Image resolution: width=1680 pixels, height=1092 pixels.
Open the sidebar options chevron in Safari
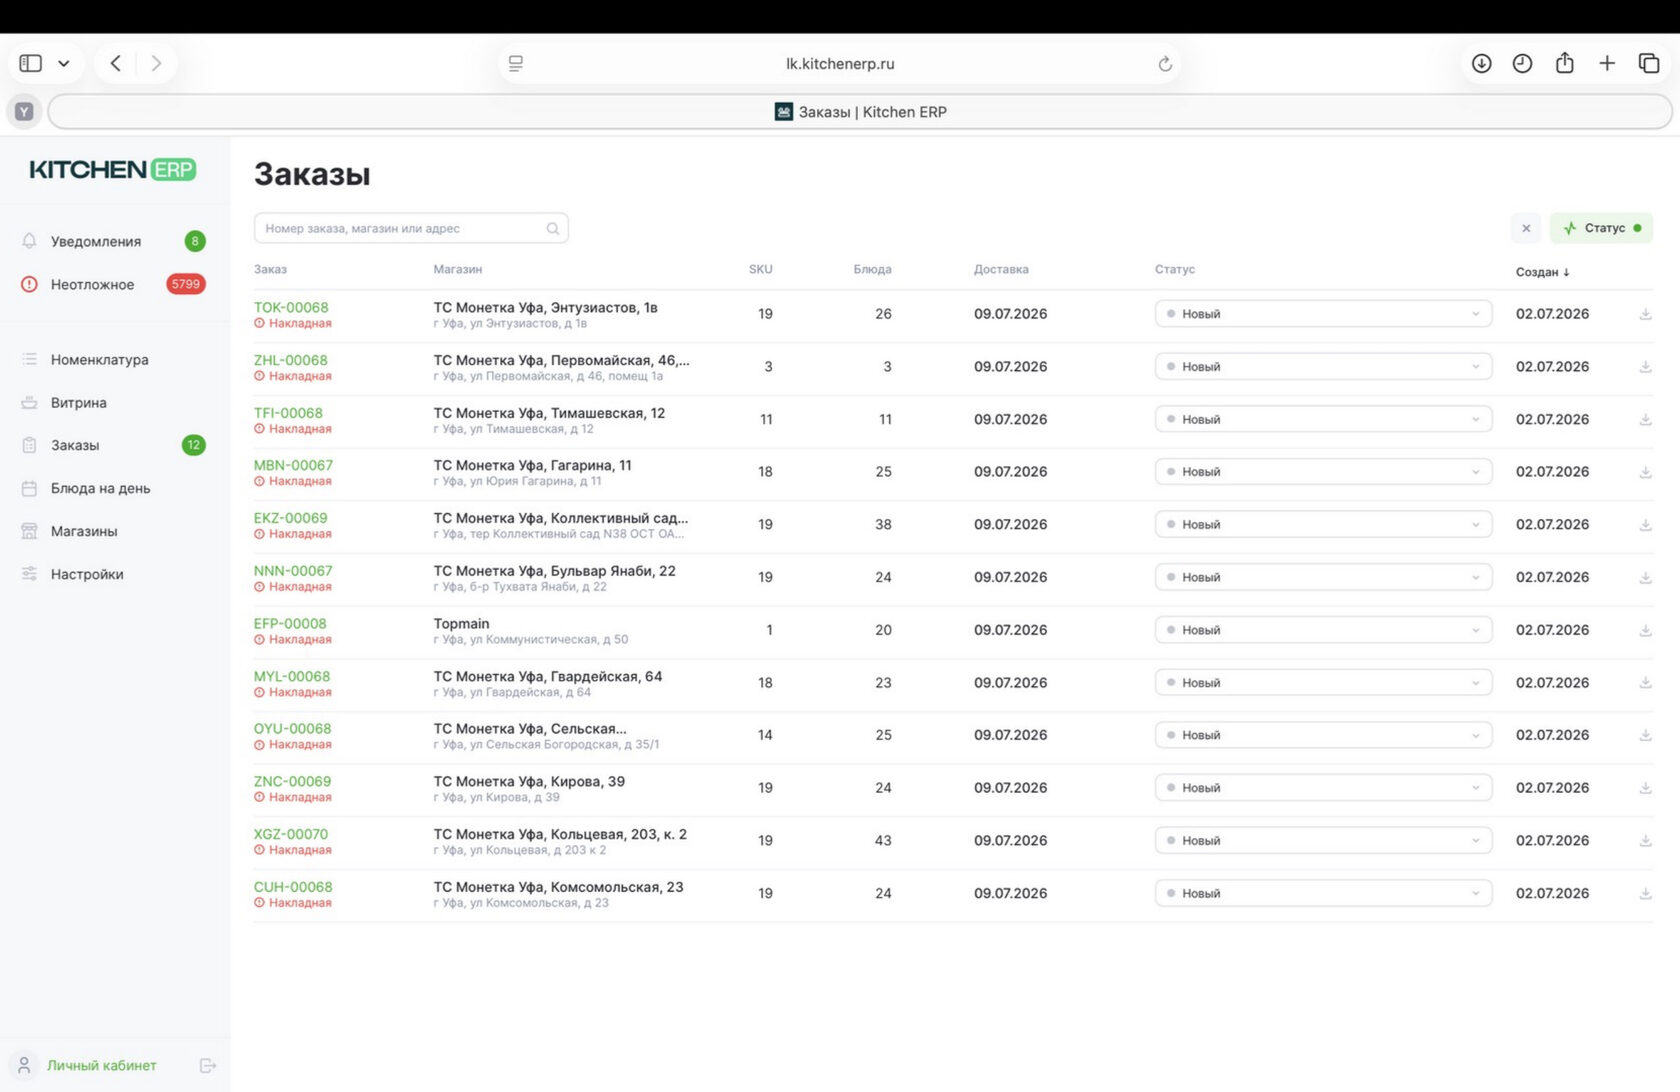pos(64,63)
